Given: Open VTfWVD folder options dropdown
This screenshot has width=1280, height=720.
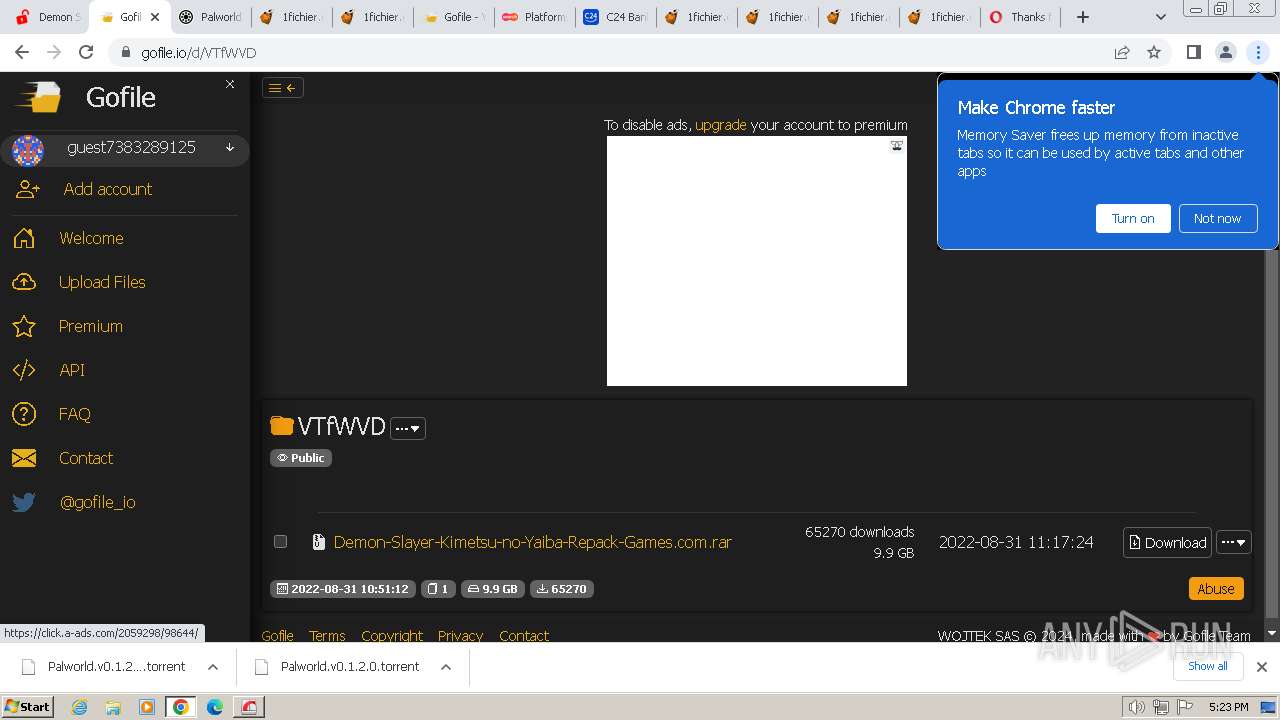Looking at the screenshot, I should tap(408, 428).
